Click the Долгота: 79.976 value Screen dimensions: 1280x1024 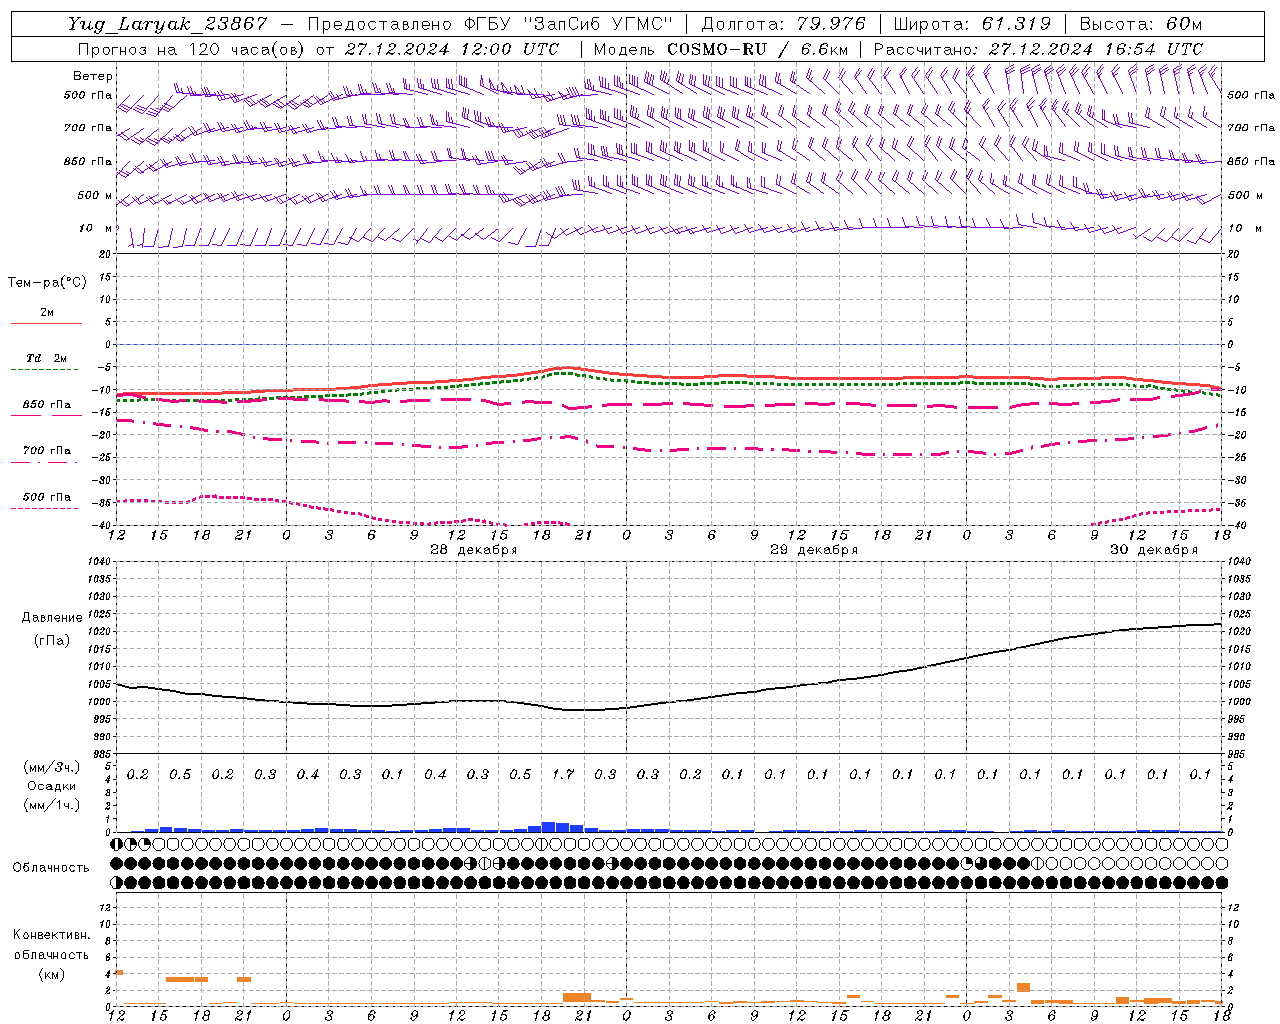[784, 24]
